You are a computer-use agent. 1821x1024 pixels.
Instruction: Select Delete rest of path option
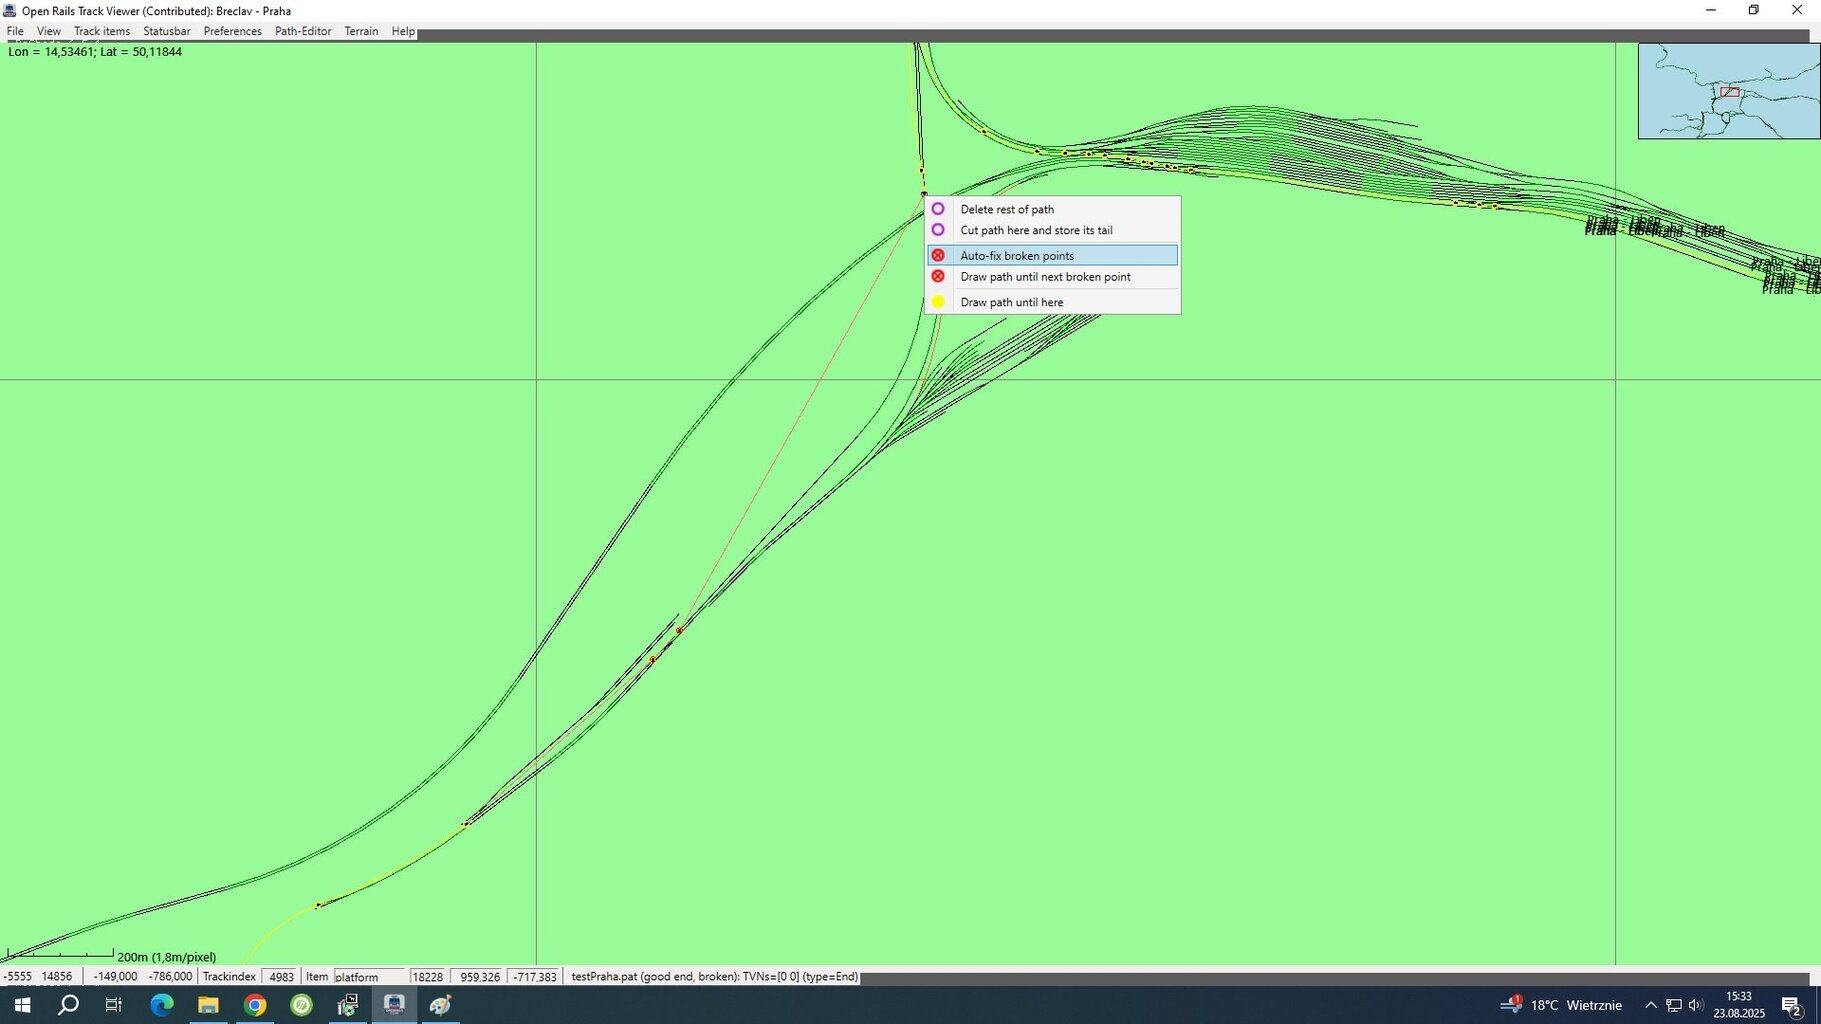[x=1006, y=209]
